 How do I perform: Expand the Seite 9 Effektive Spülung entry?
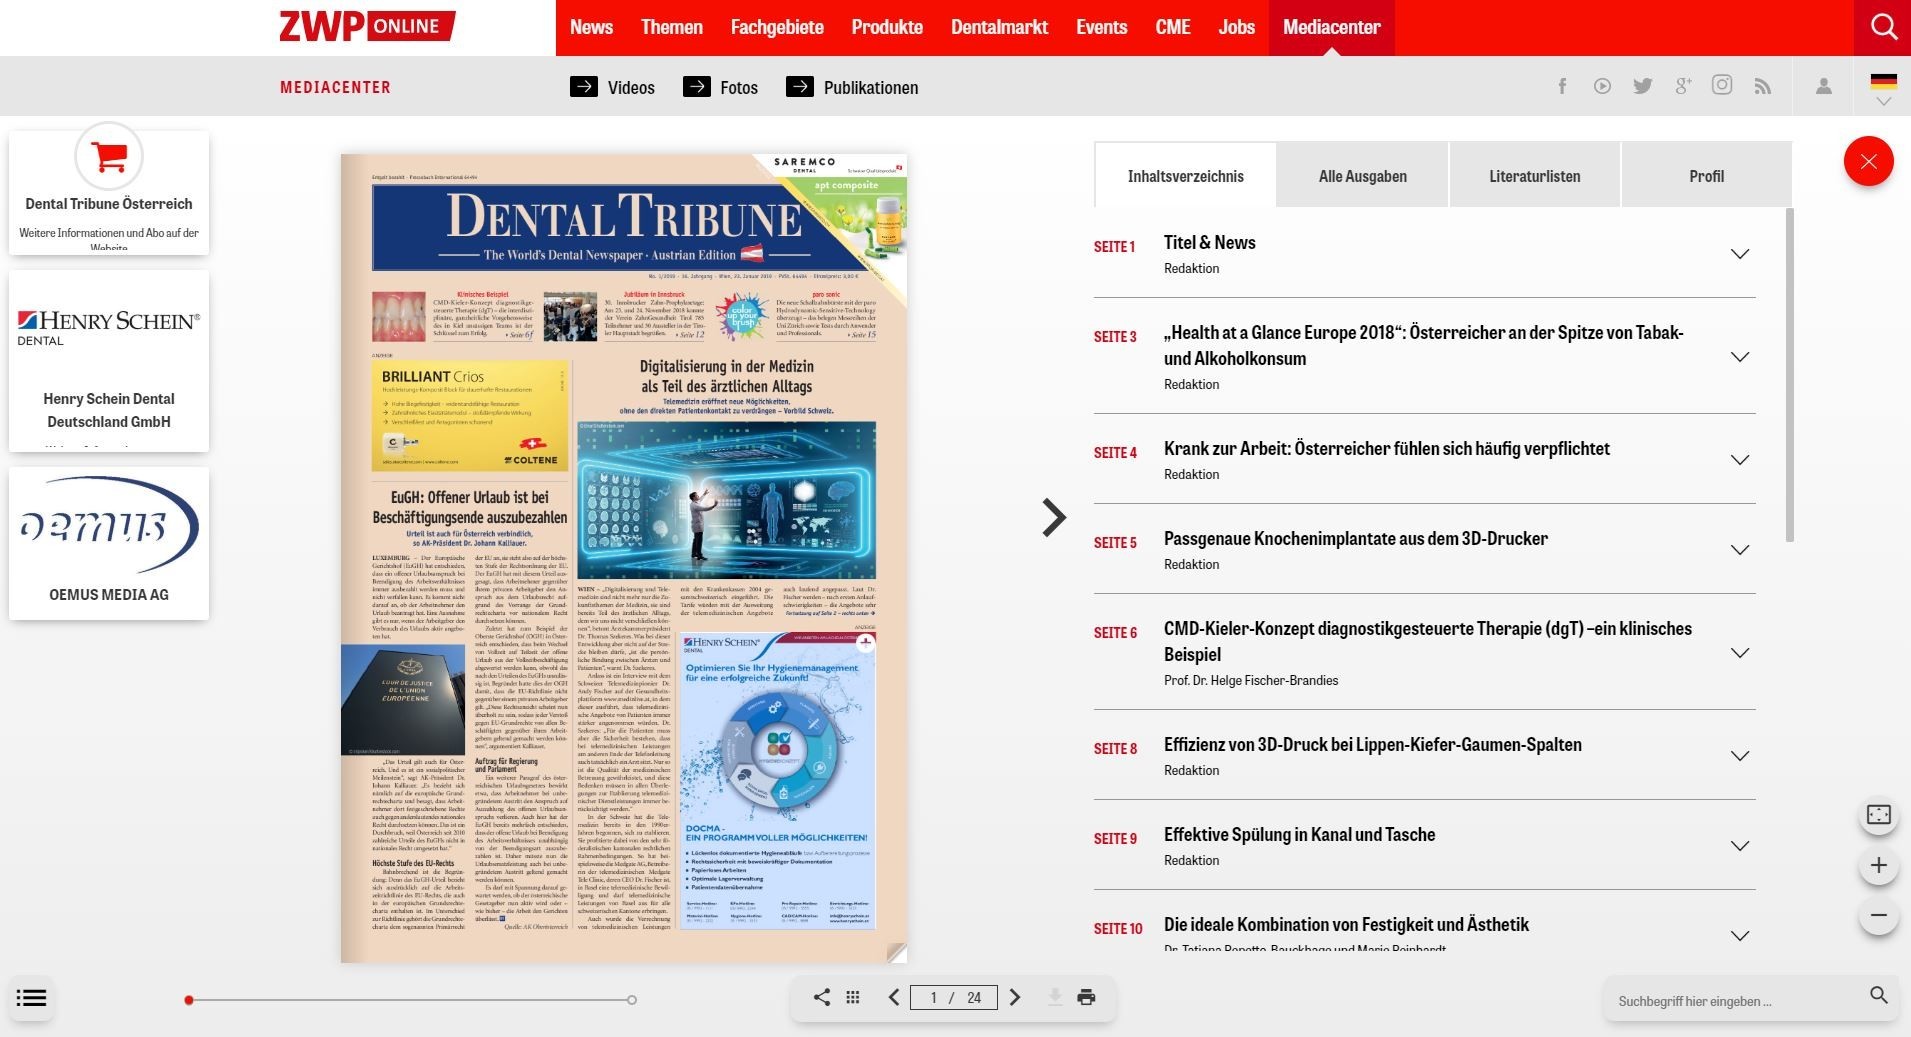(x=1740, y=846)
